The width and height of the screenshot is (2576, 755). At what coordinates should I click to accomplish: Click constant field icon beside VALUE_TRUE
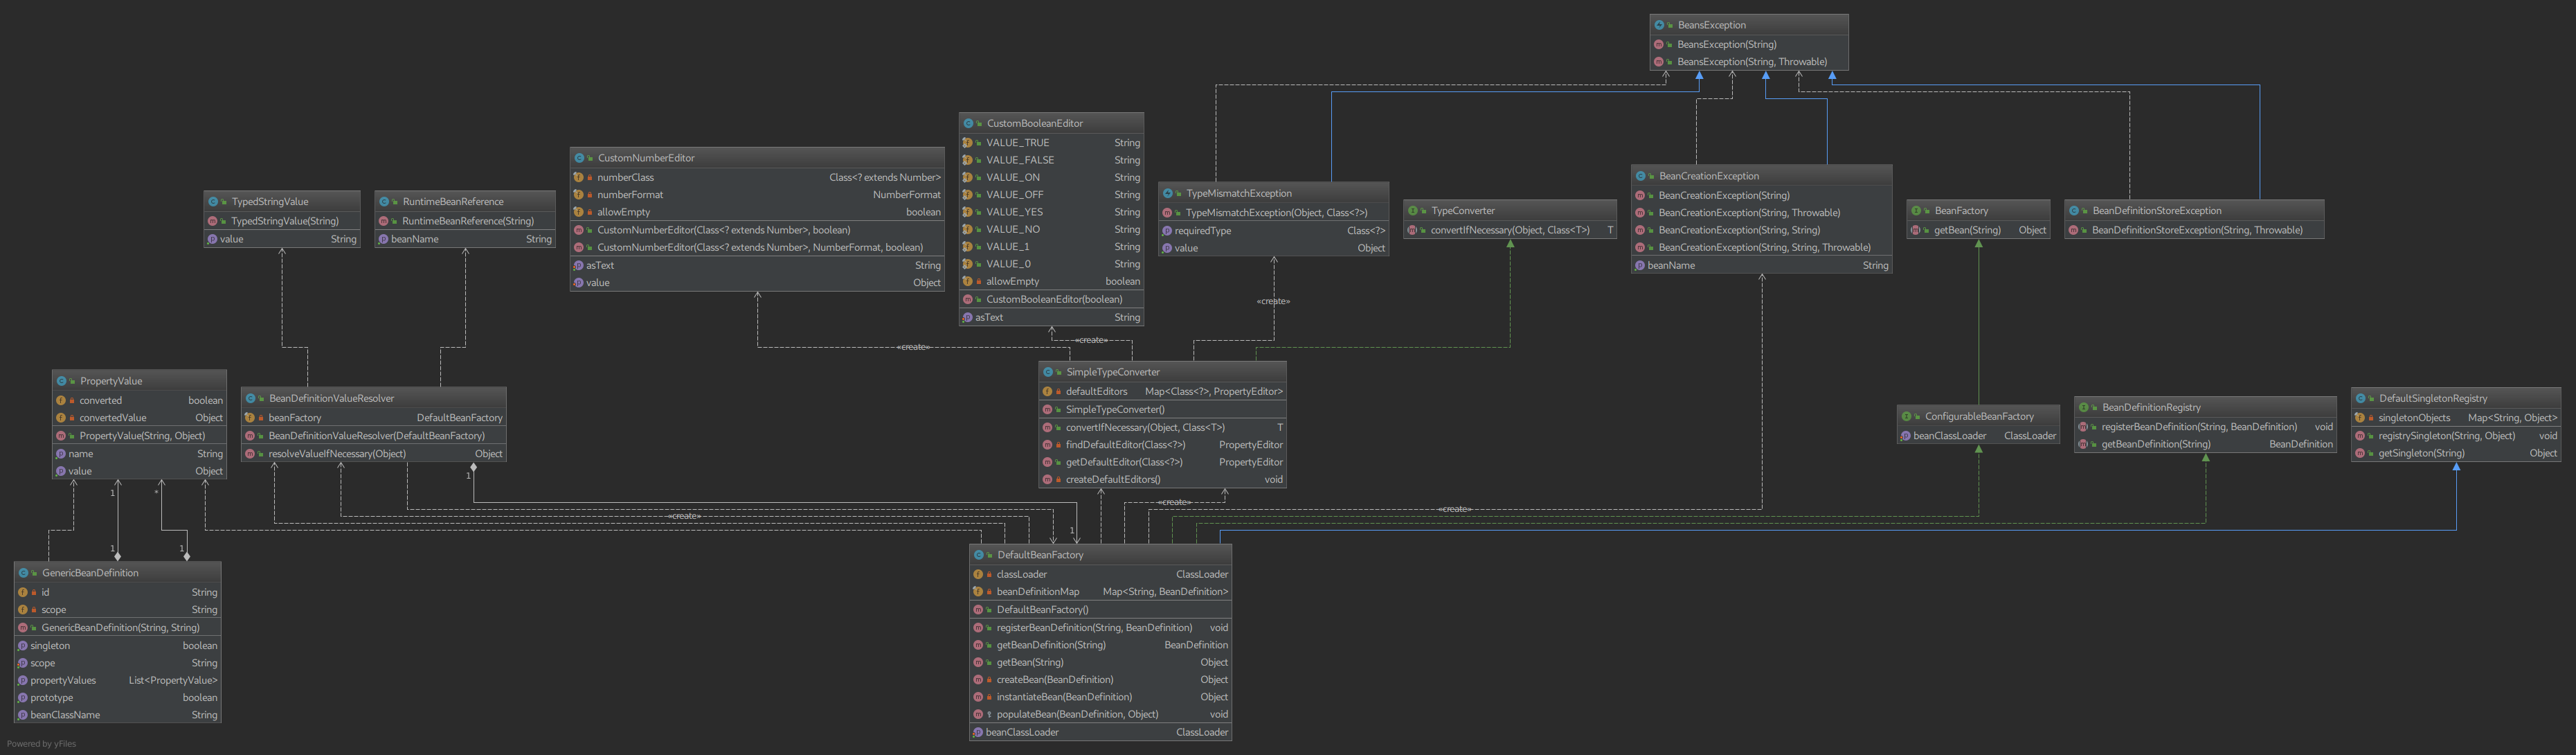(x=967, y=143)
